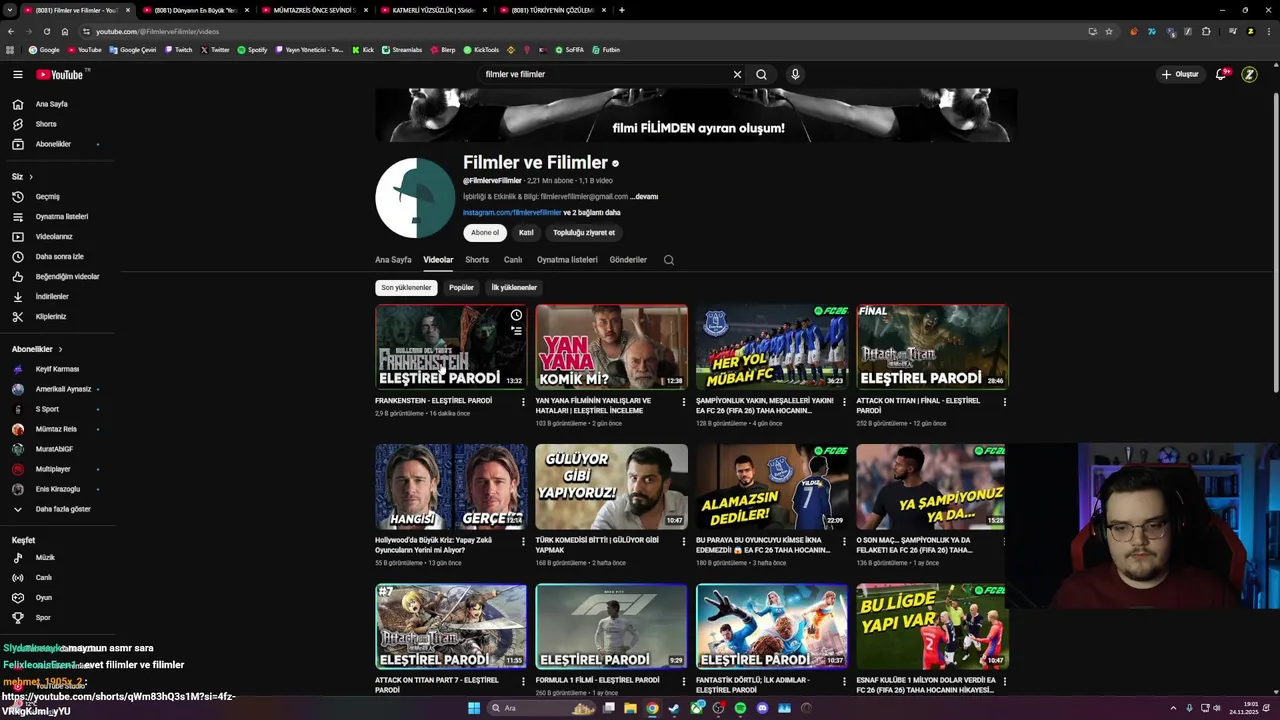Click the Filmler ve Filimler avatar

(414, 198)
